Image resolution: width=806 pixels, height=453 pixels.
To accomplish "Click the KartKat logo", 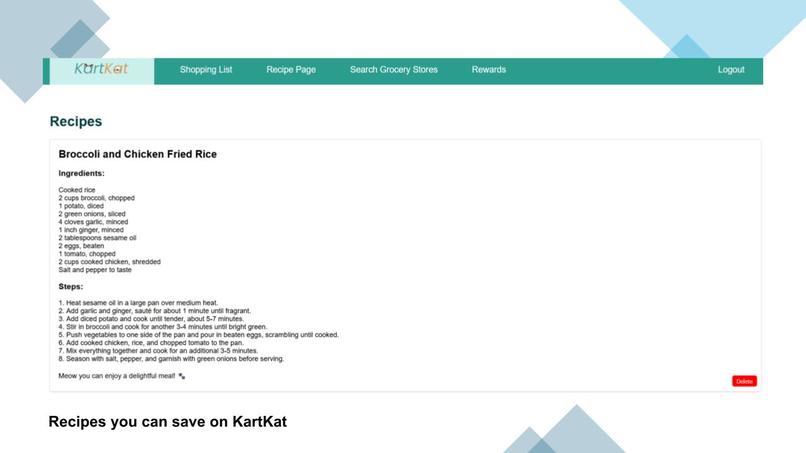I will (101, 69).
